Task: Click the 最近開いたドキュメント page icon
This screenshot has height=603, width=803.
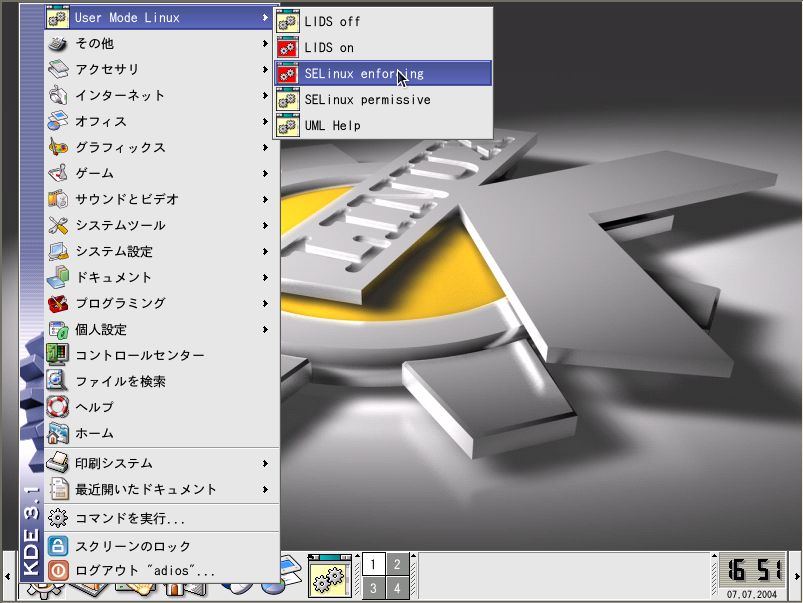Action: pyautogui.click(x=58, y=489)
